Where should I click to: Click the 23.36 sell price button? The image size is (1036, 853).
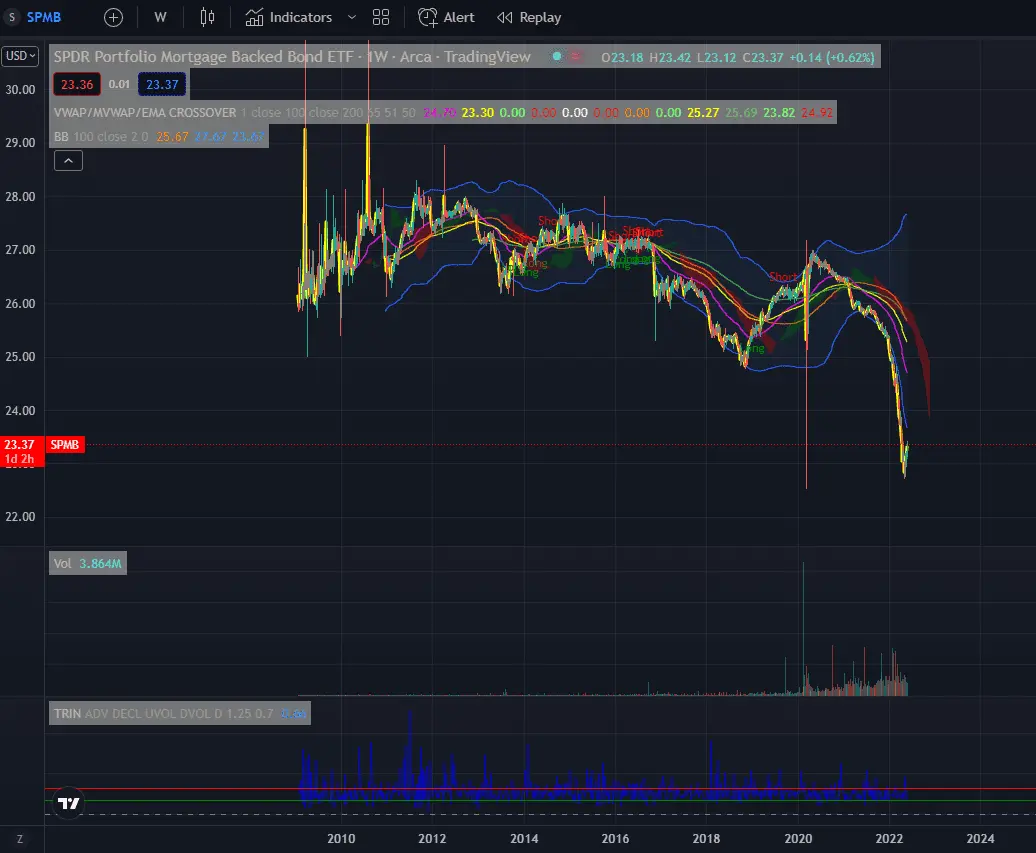click(77, 85)
